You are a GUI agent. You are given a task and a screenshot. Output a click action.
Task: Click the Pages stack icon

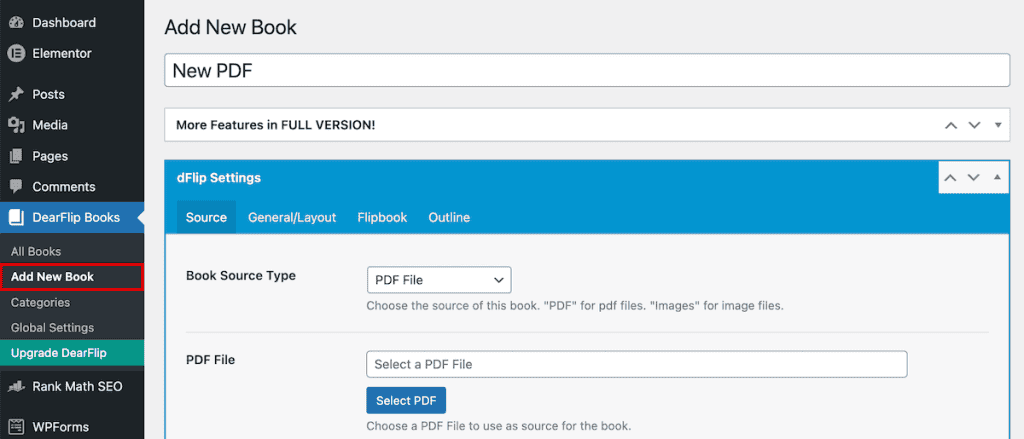(16, 156)
